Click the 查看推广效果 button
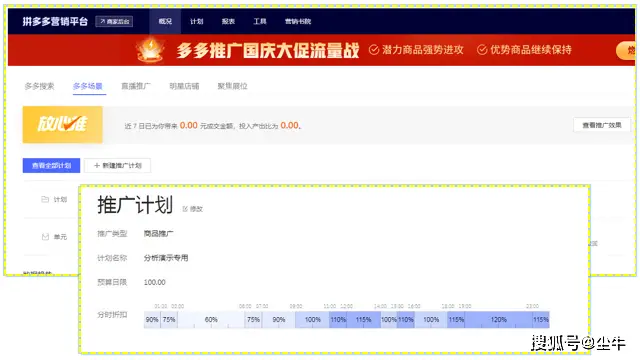640x360 pixels. point(602,125)
